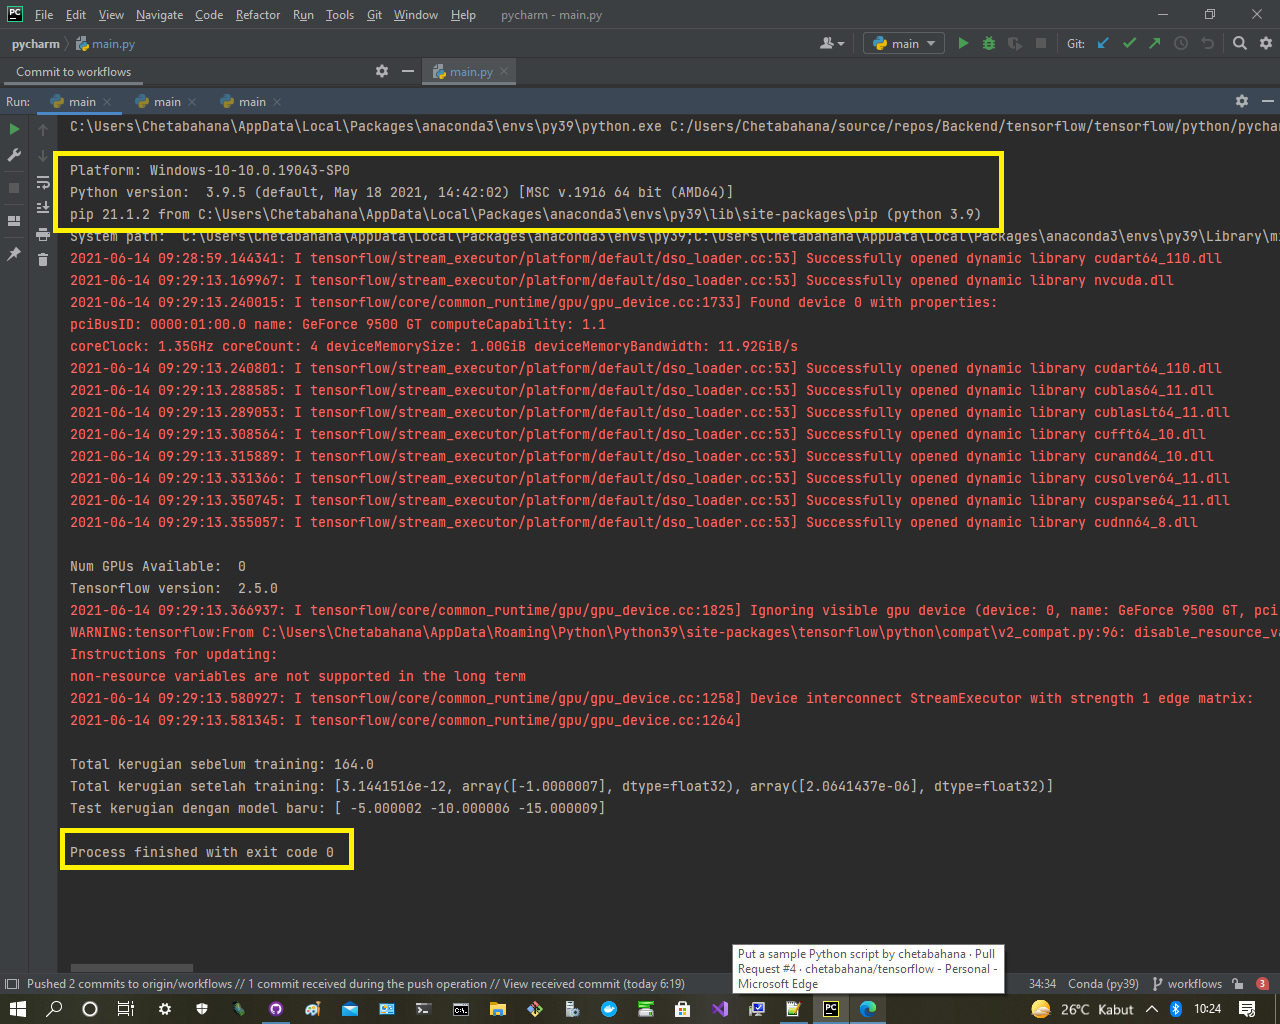Viewport: 1280px width, 1024px height.
Task: Hide the Run tool window
Action: coord(1267,101)
